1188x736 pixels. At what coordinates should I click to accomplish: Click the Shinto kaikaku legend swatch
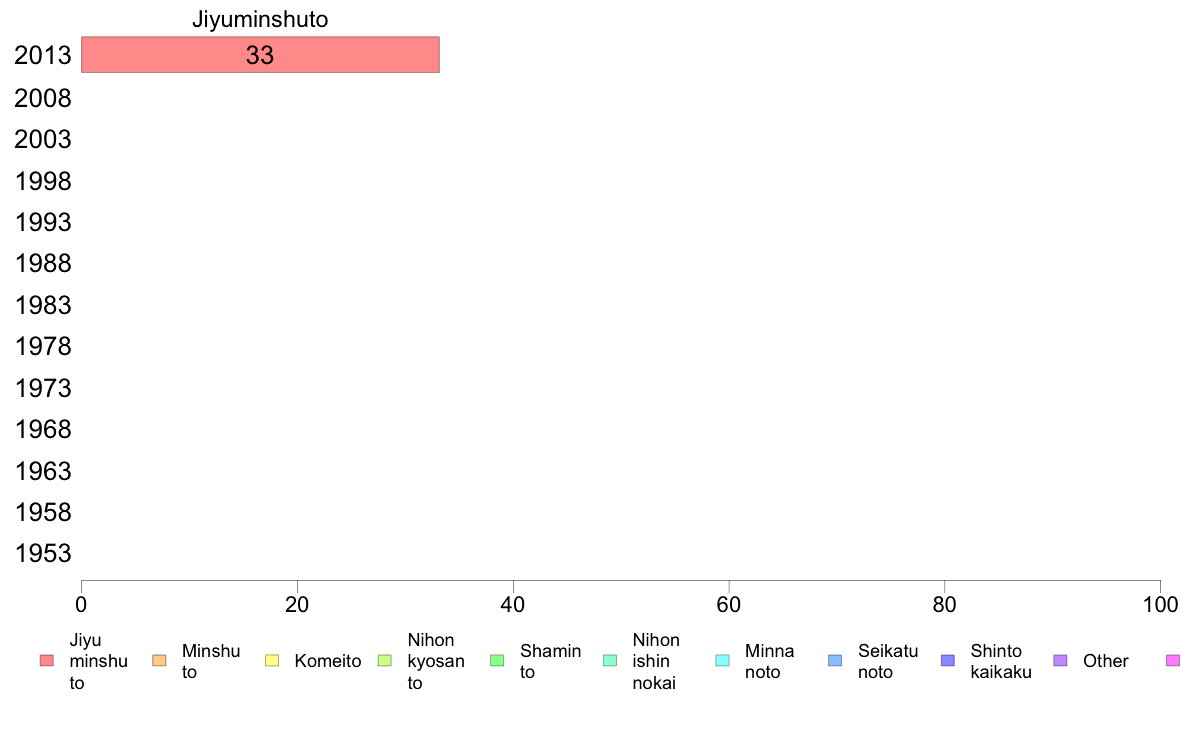tap(948, 660)
